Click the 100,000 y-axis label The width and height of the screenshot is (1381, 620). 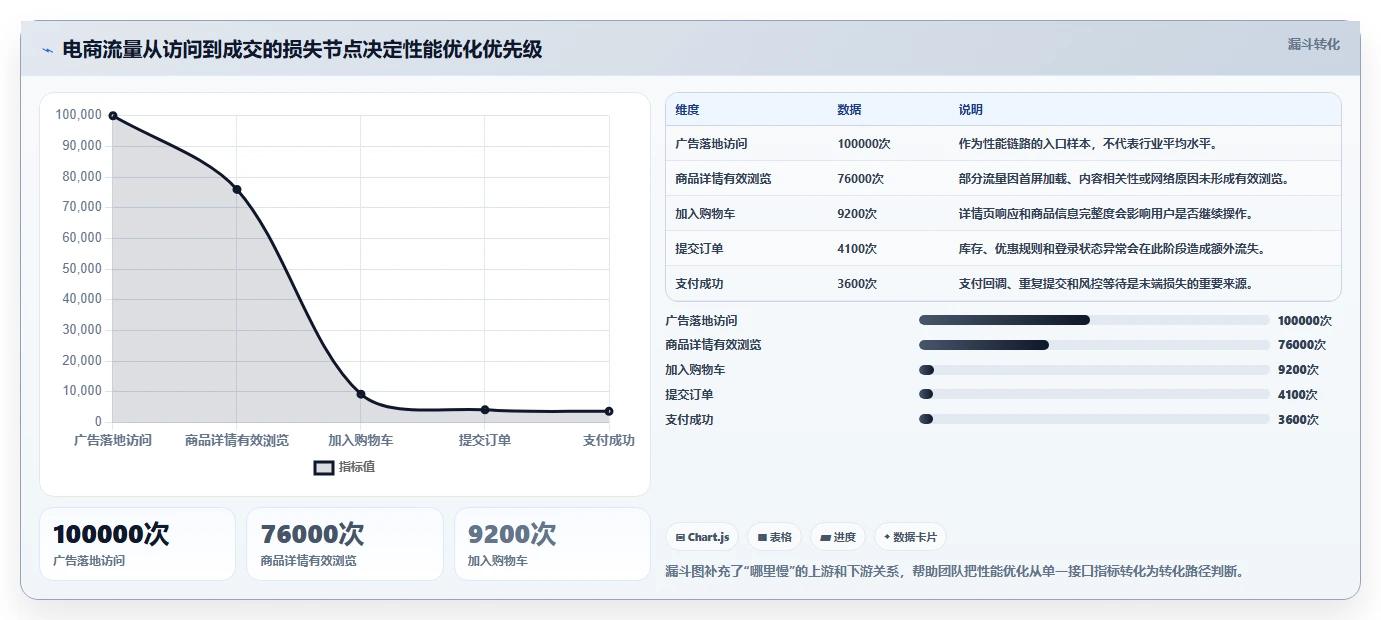[78, 115]
